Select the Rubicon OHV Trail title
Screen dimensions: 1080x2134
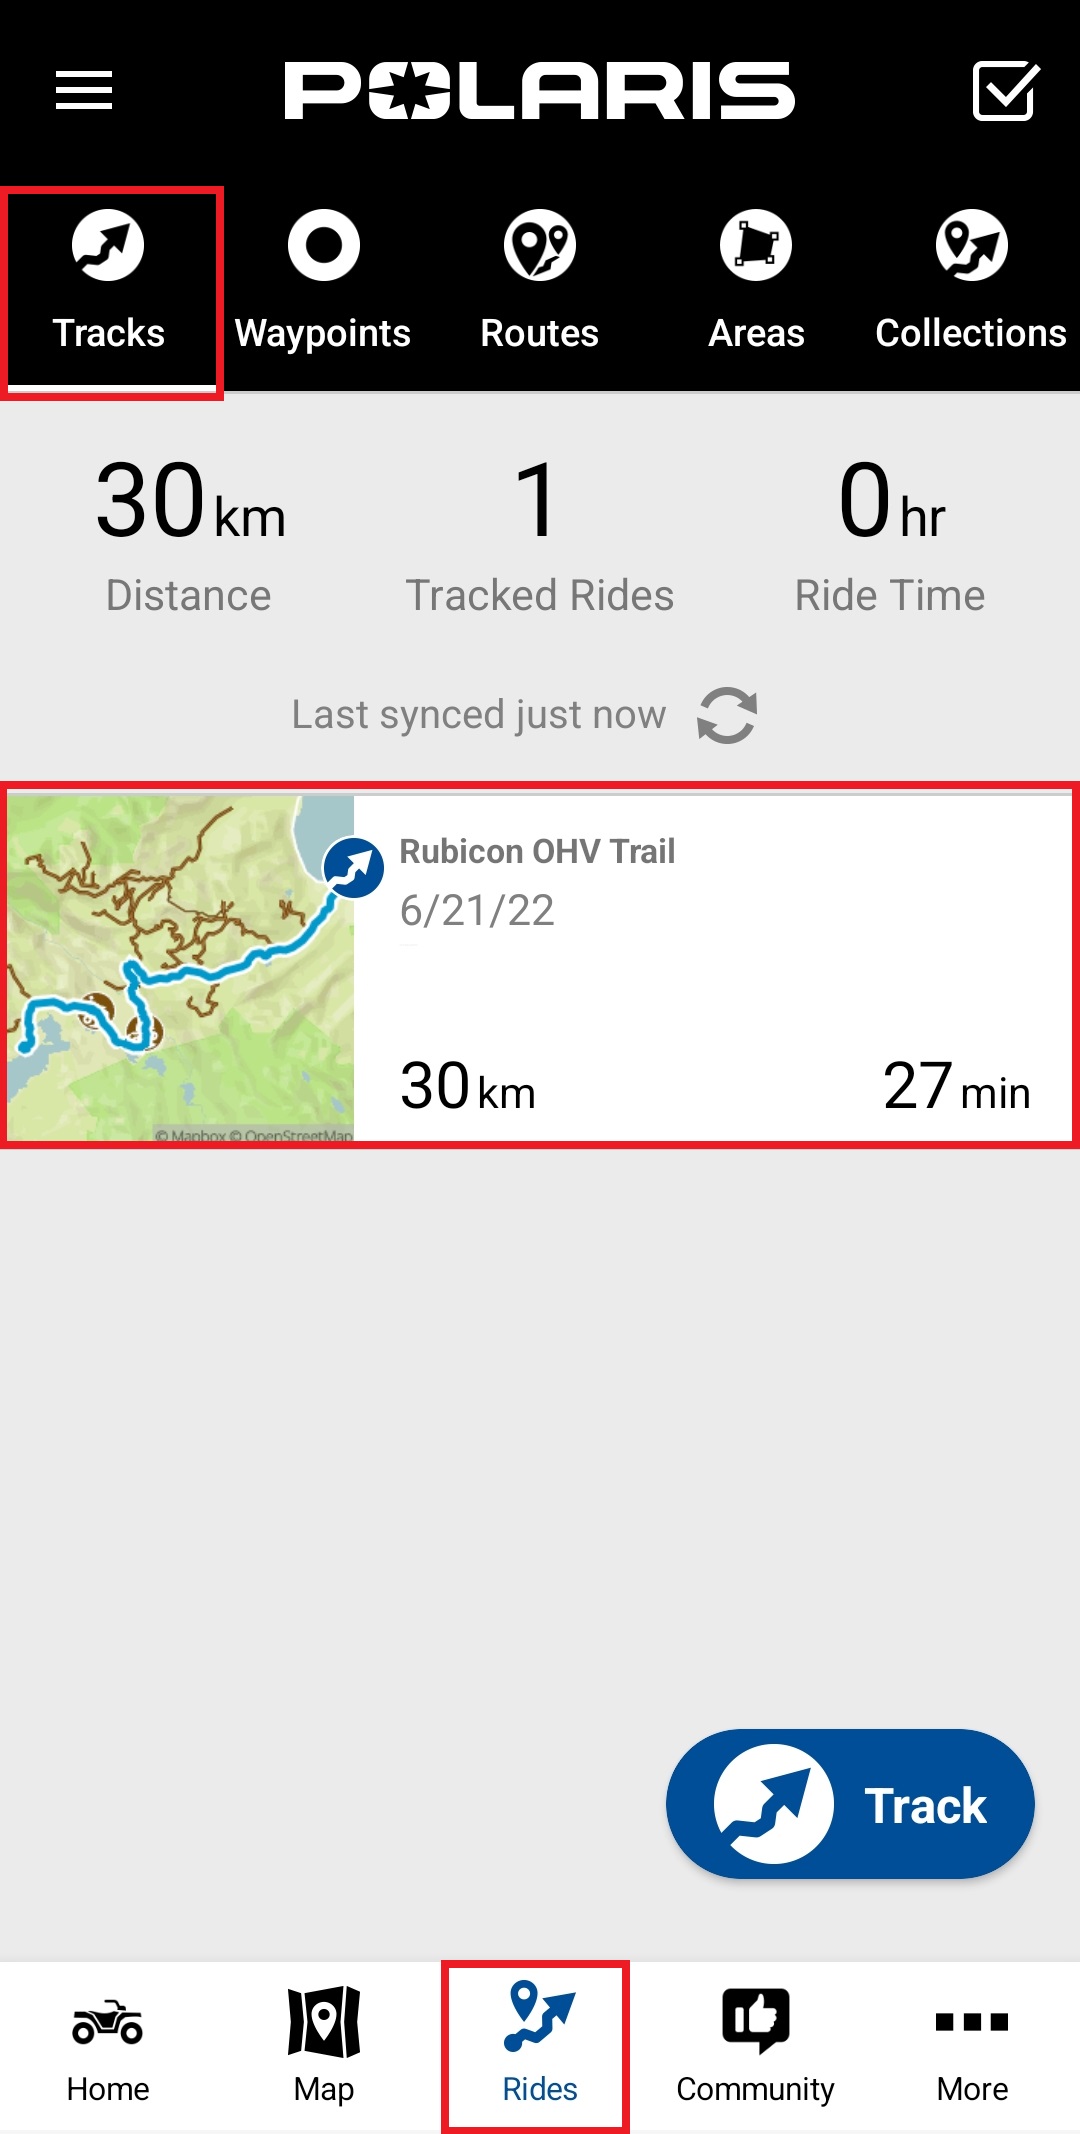tap(537, 851)
